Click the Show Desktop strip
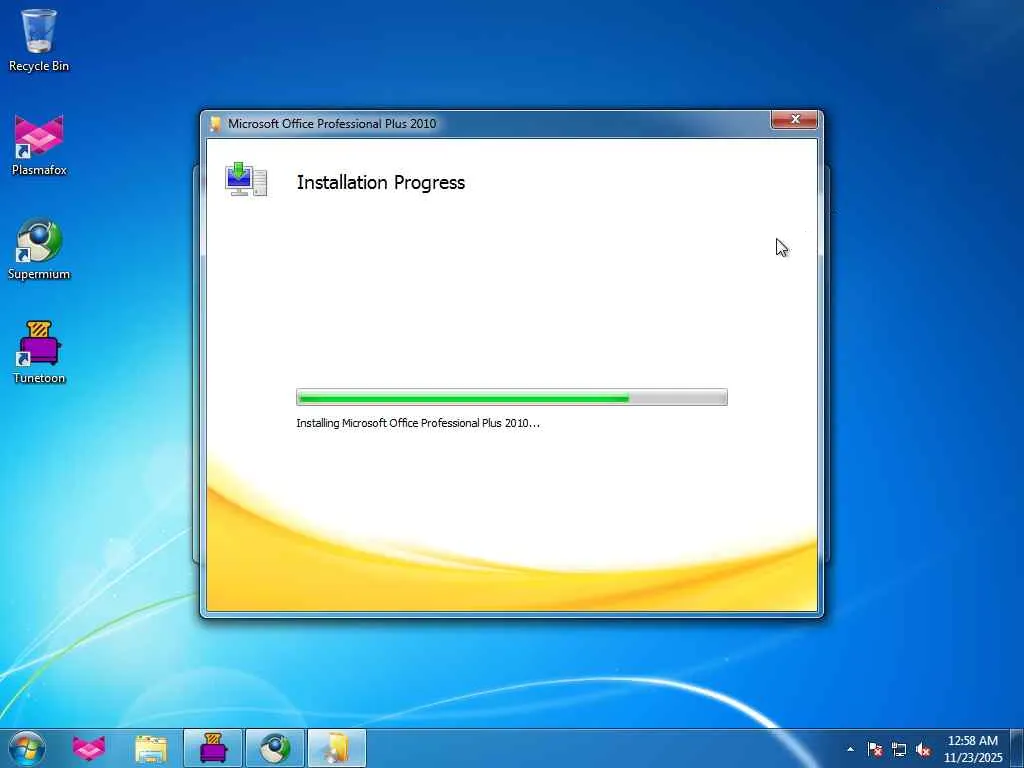Image resolution: width=1024 pixels, height=768 pixels. 1017,748
